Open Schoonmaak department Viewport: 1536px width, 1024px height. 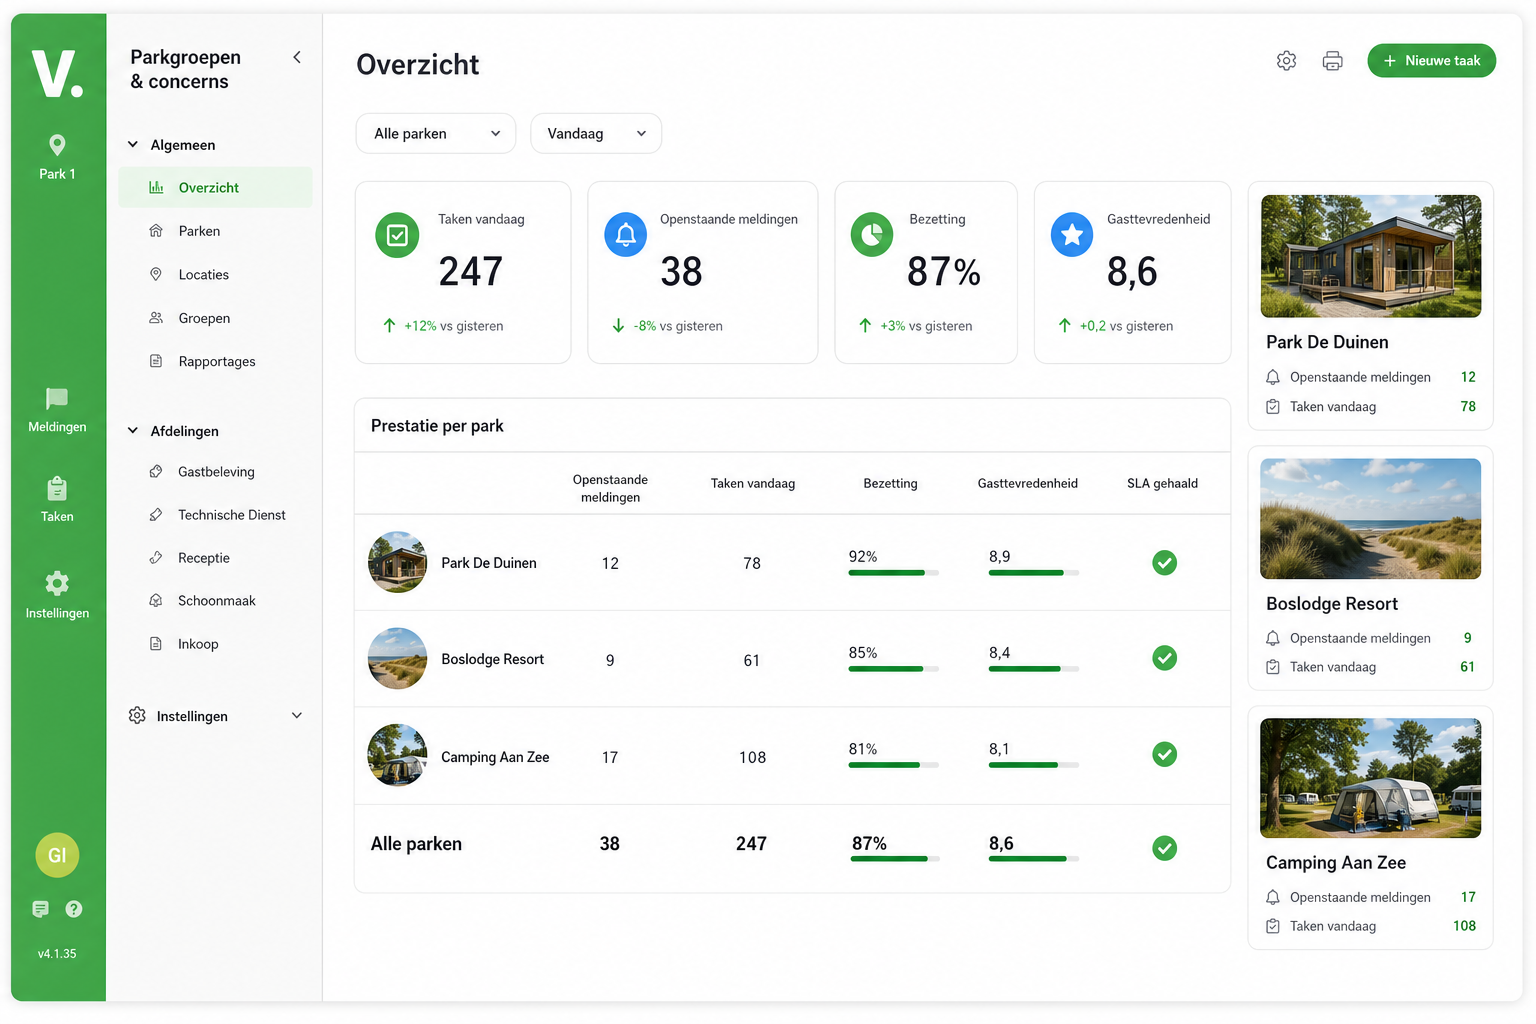tap(216, 601)
